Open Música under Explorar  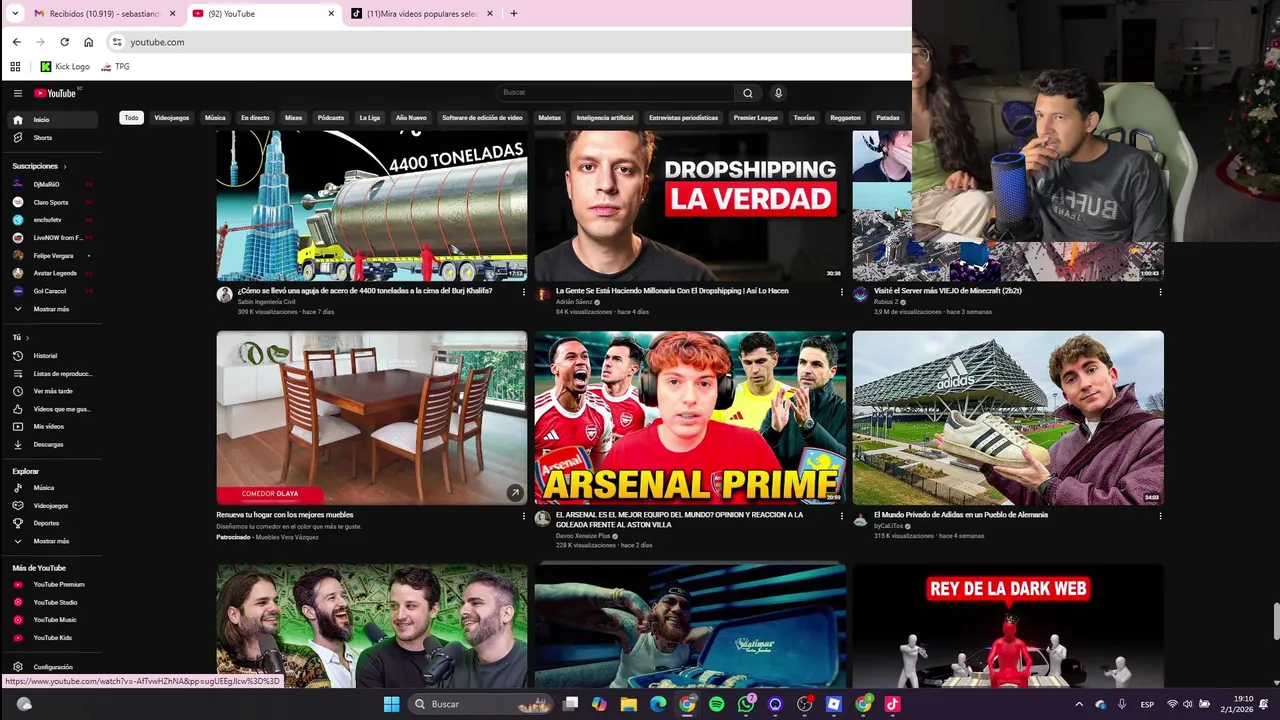click(53, 488)
